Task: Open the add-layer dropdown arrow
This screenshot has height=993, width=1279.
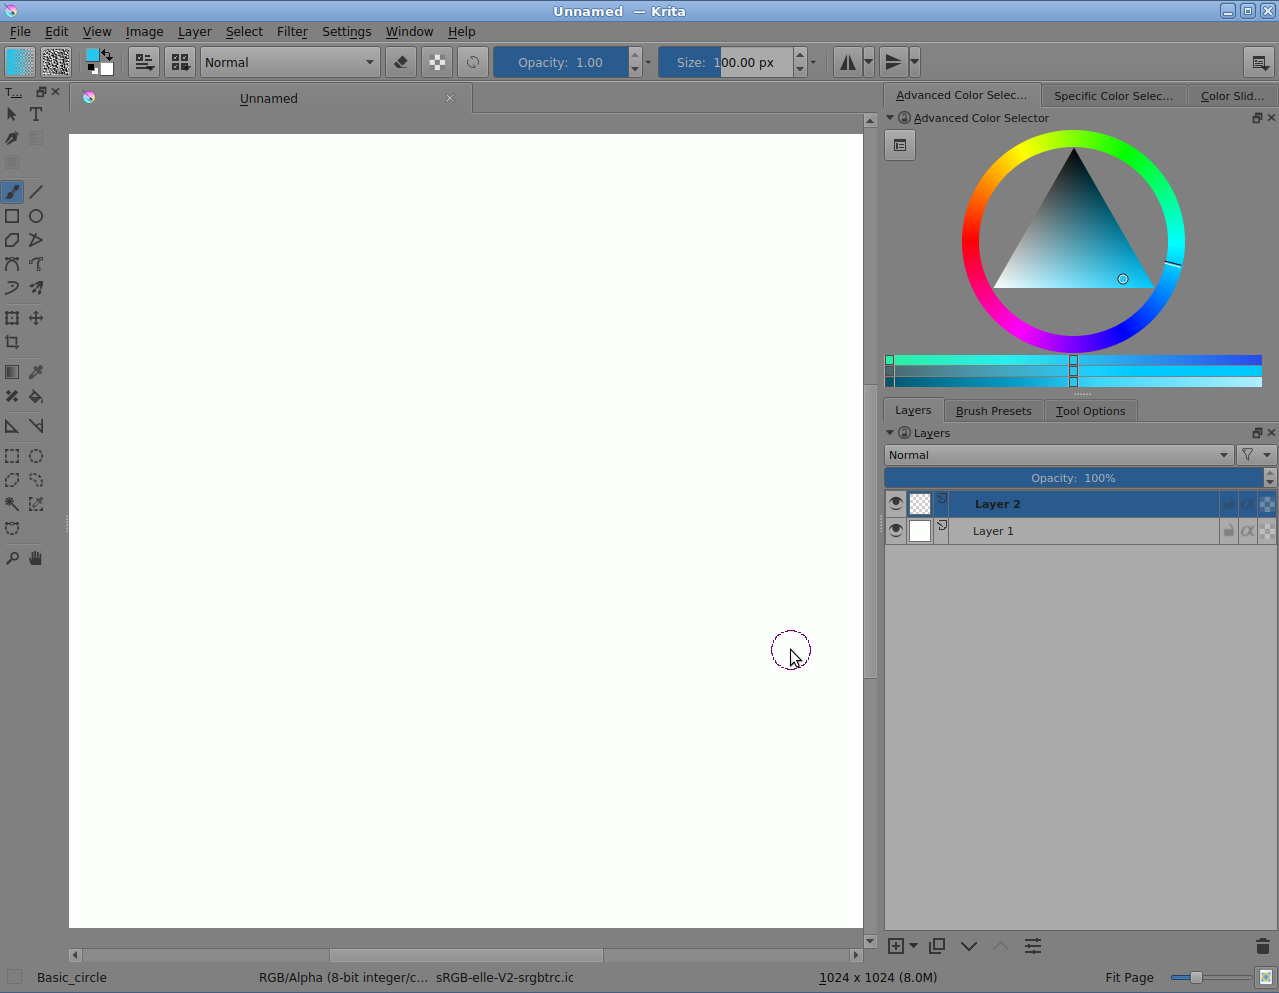Action: pyautogui.click(x=913, y=945)
